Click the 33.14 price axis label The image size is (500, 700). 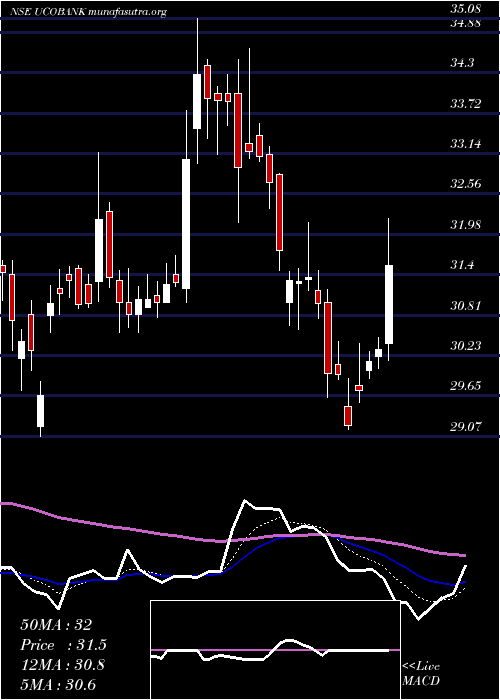tap(466, 144)
